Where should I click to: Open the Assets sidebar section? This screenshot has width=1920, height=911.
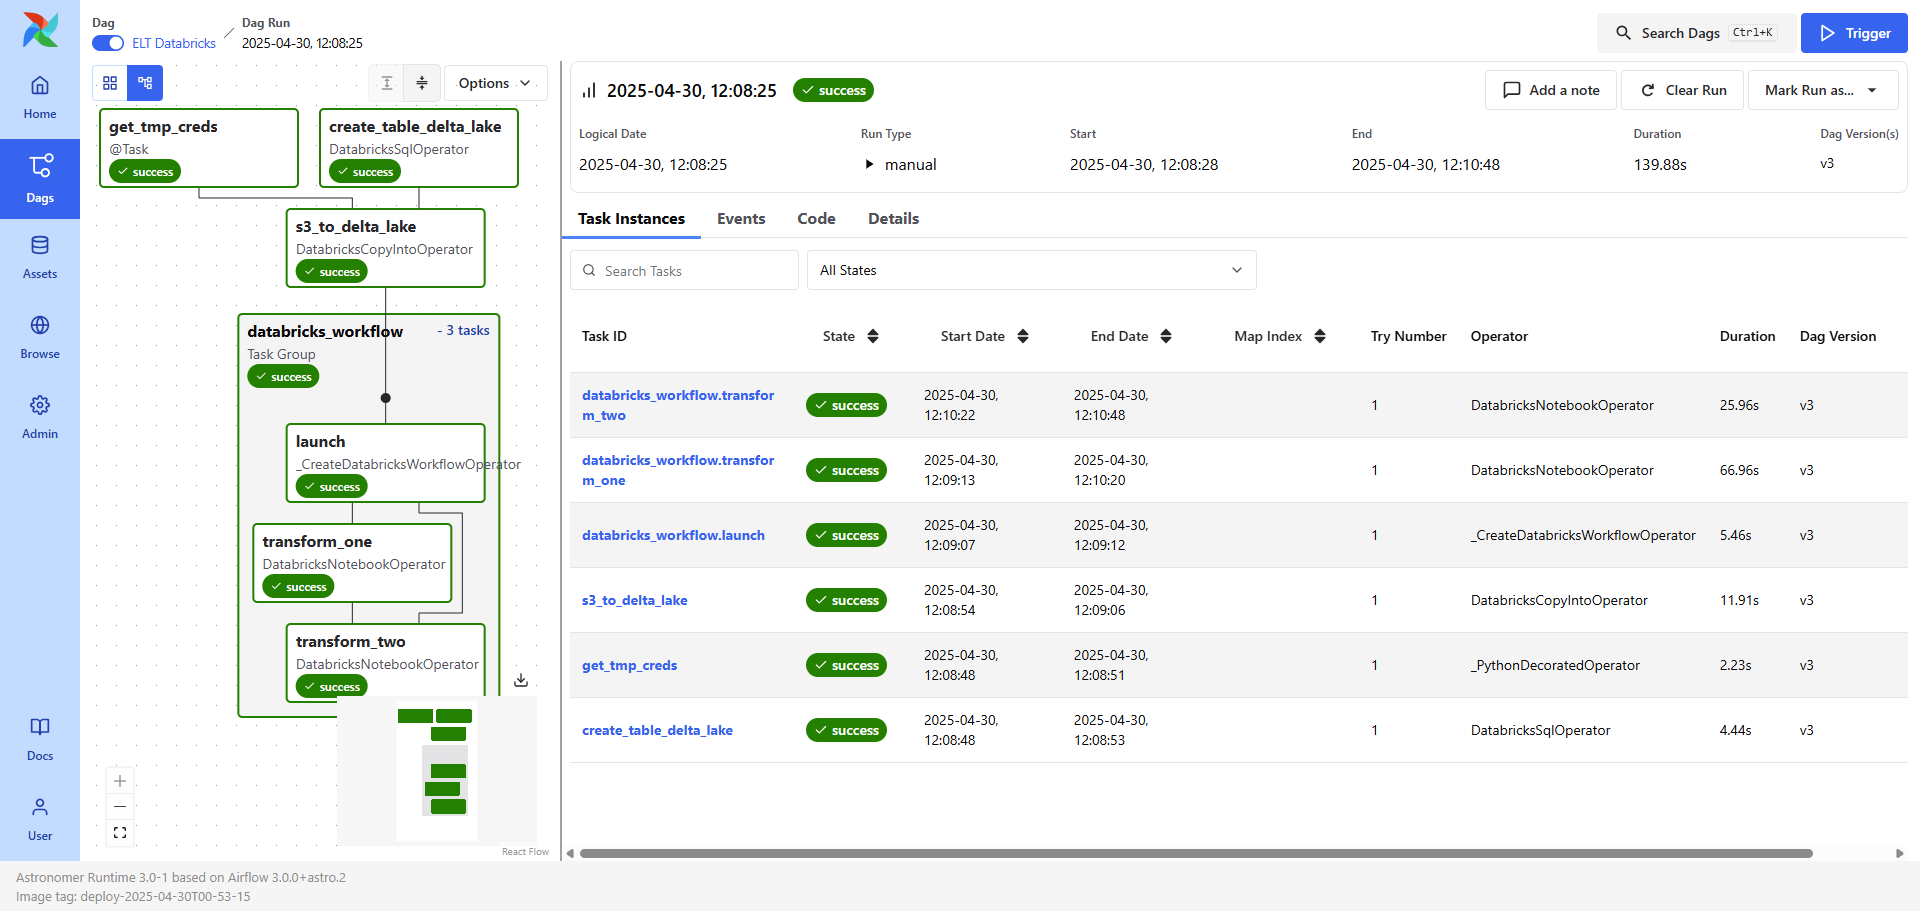click(40, 257)
